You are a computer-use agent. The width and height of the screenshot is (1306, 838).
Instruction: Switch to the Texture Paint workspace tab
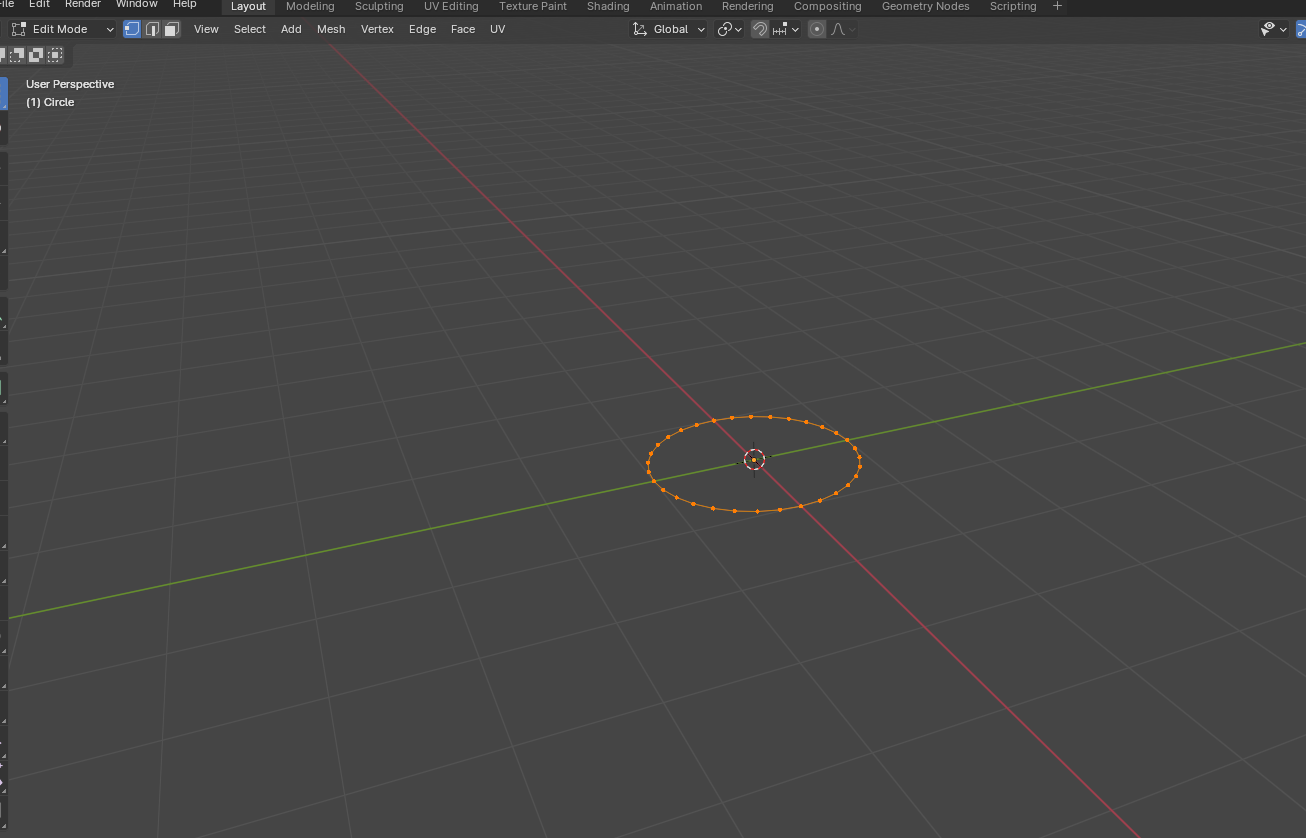tap(533, 6)
